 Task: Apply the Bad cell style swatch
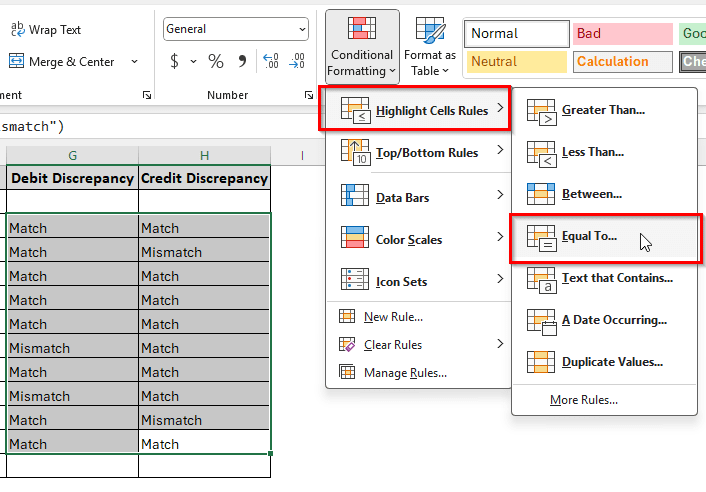(x=621, y=34)
